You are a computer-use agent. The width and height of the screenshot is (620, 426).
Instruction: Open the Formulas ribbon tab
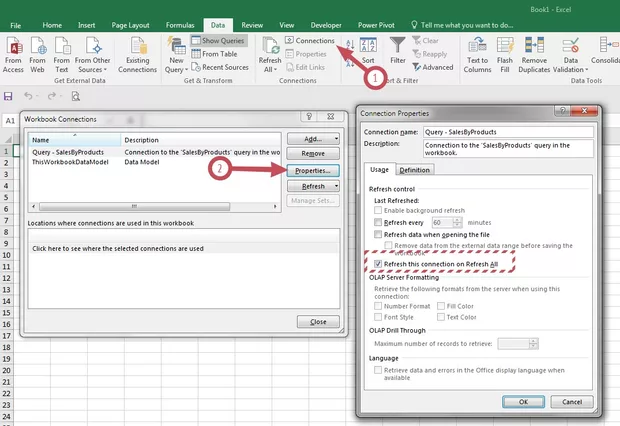180,22
